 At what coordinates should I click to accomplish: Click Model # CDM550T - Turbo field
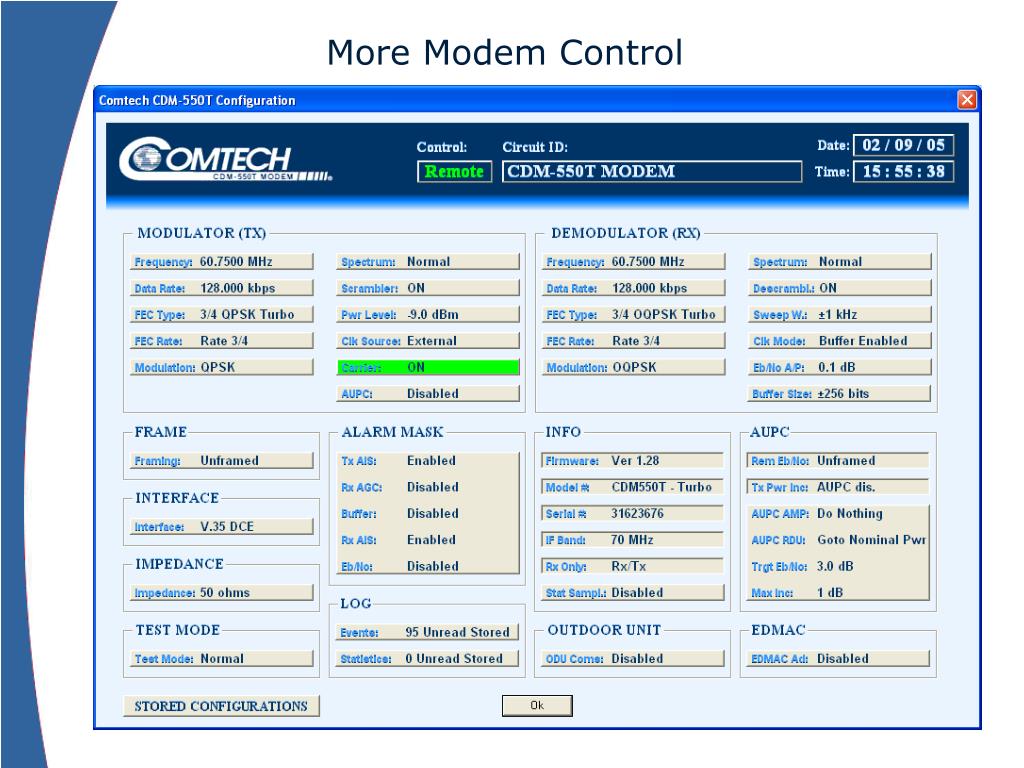tap(633, 487)
